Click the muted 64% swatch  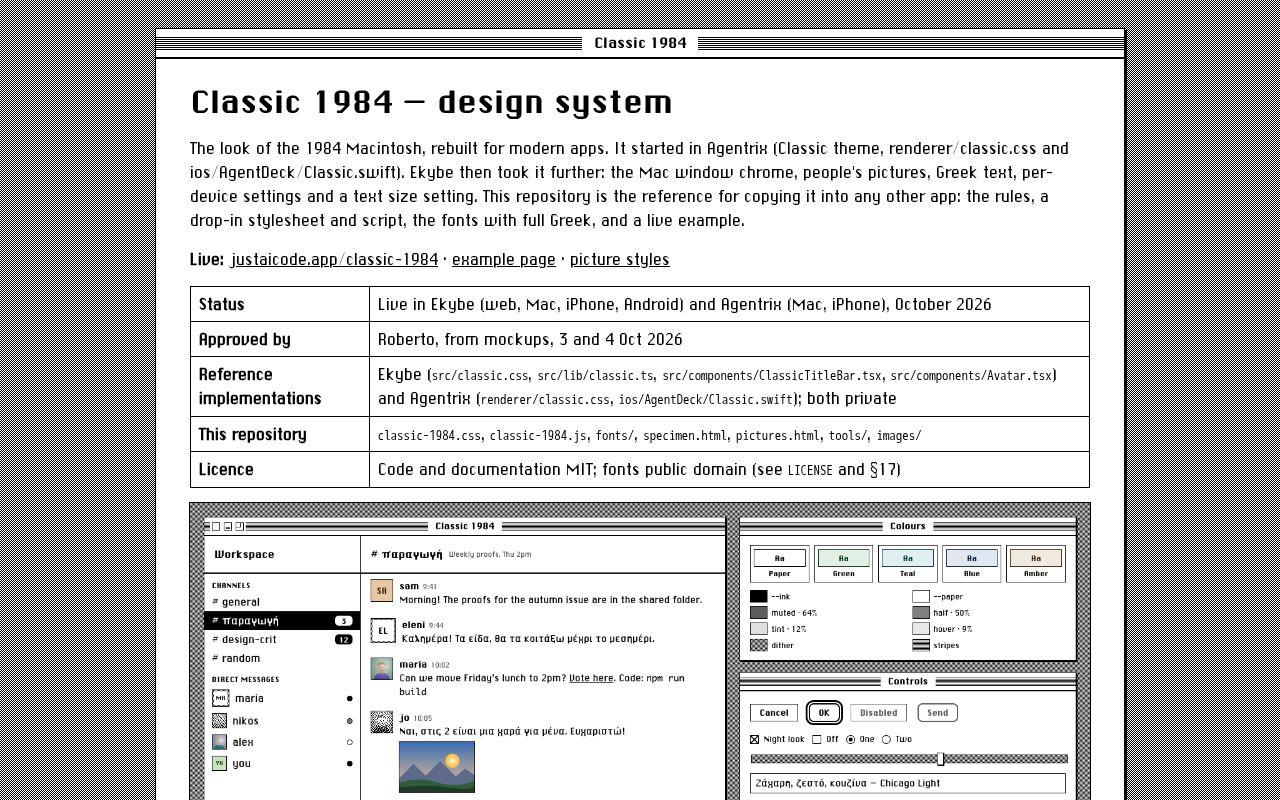point(759,613)
